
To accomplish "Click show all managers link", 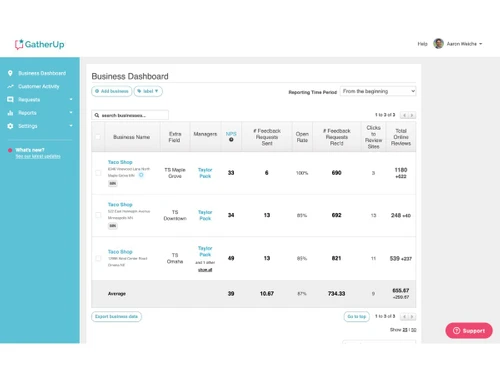I will coord(205,270).
